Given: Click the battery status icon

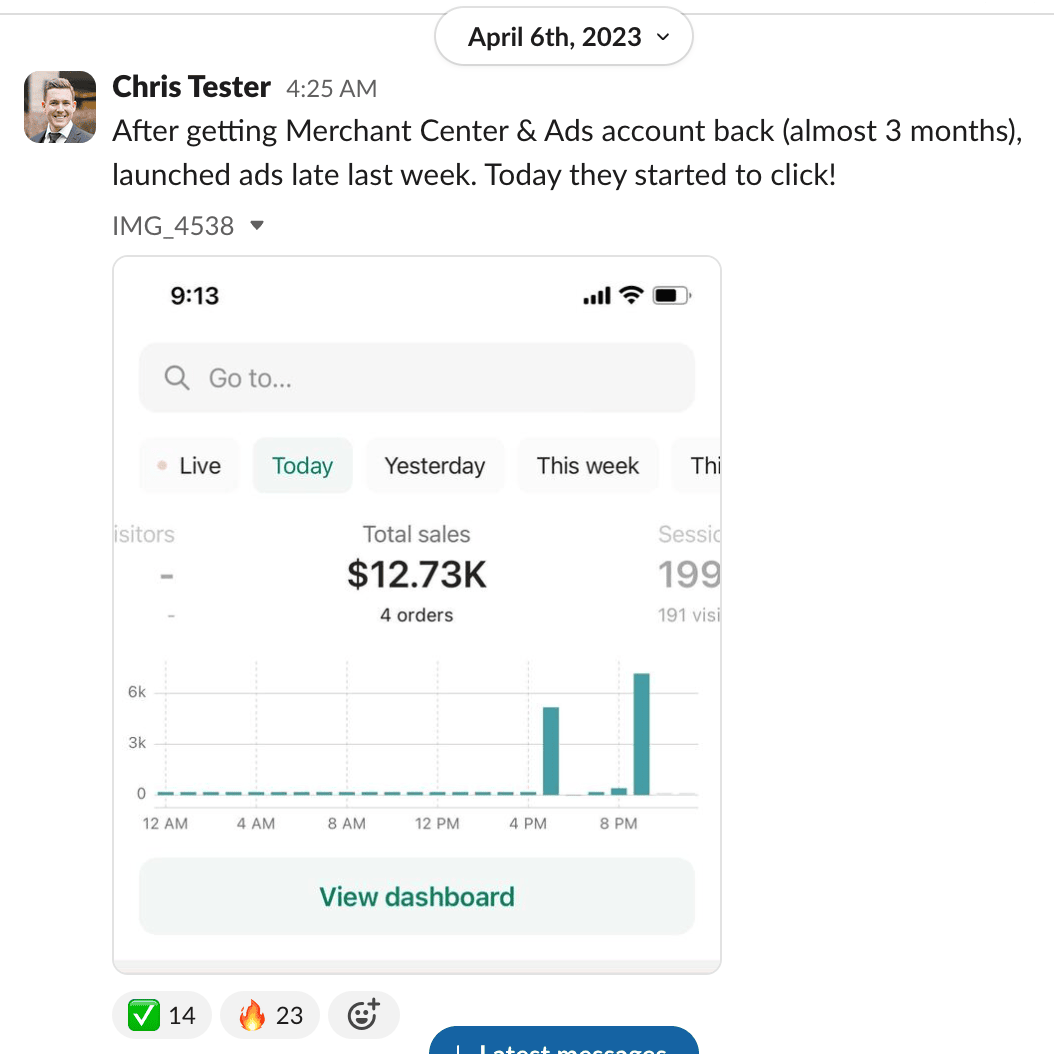Looking at the screenshot, I should tap(668, 296).
